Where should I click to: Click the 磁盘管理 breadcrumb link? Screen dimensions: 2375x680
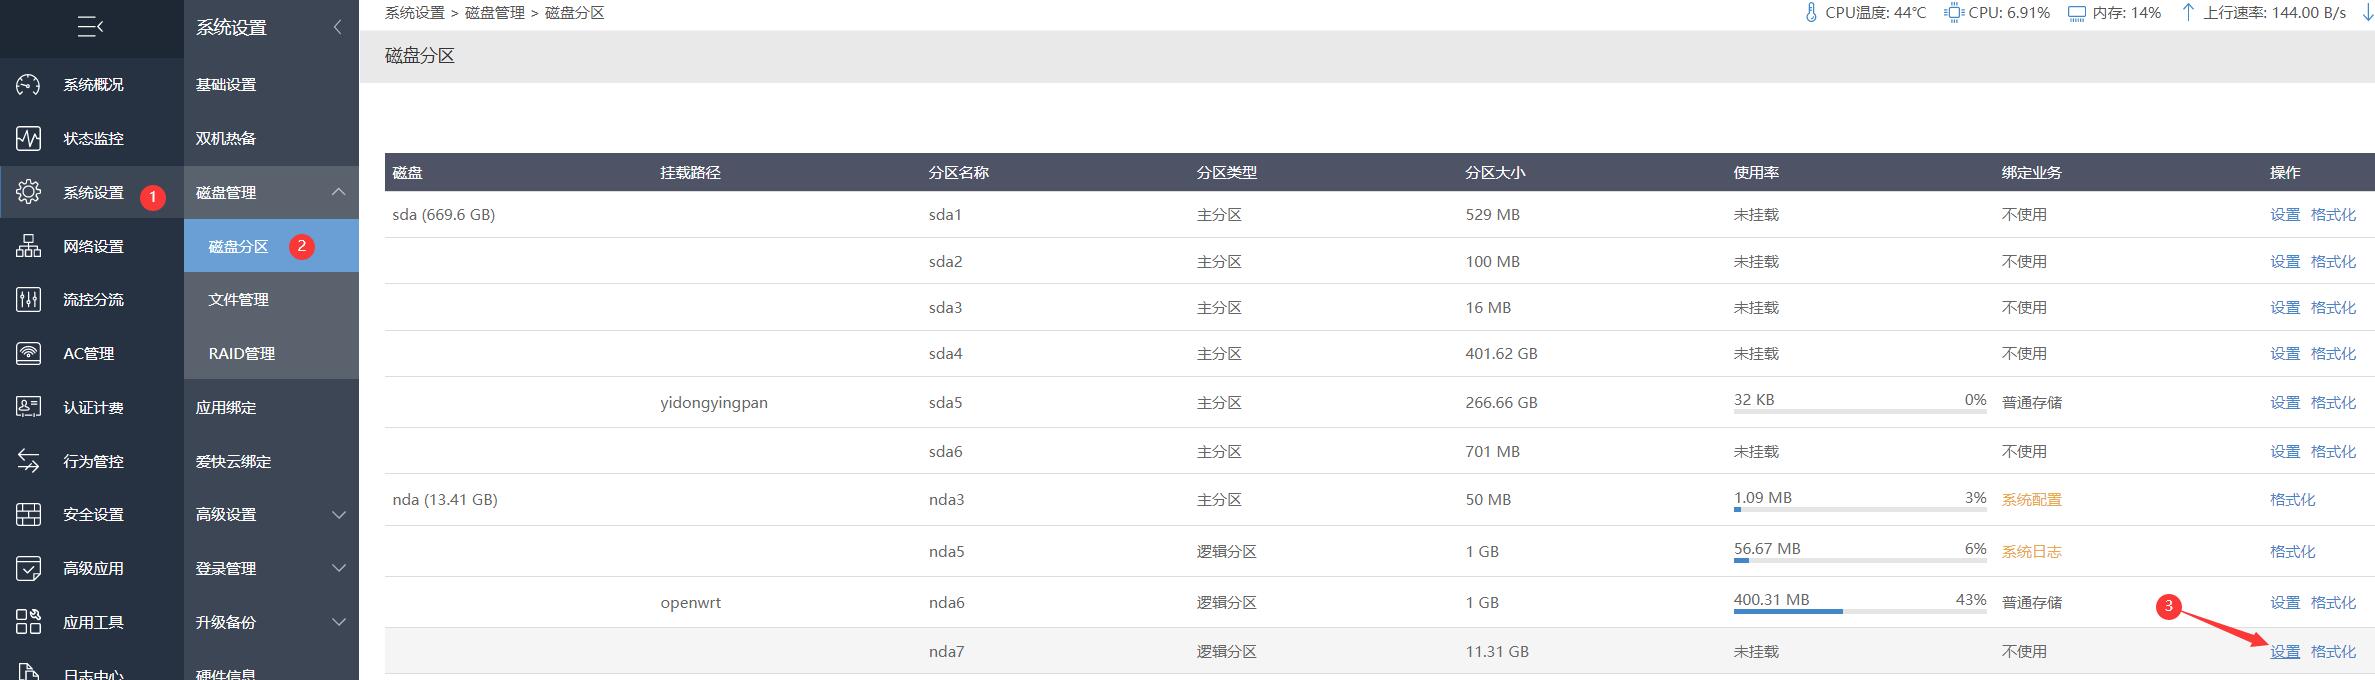click(x=495, y=13)
